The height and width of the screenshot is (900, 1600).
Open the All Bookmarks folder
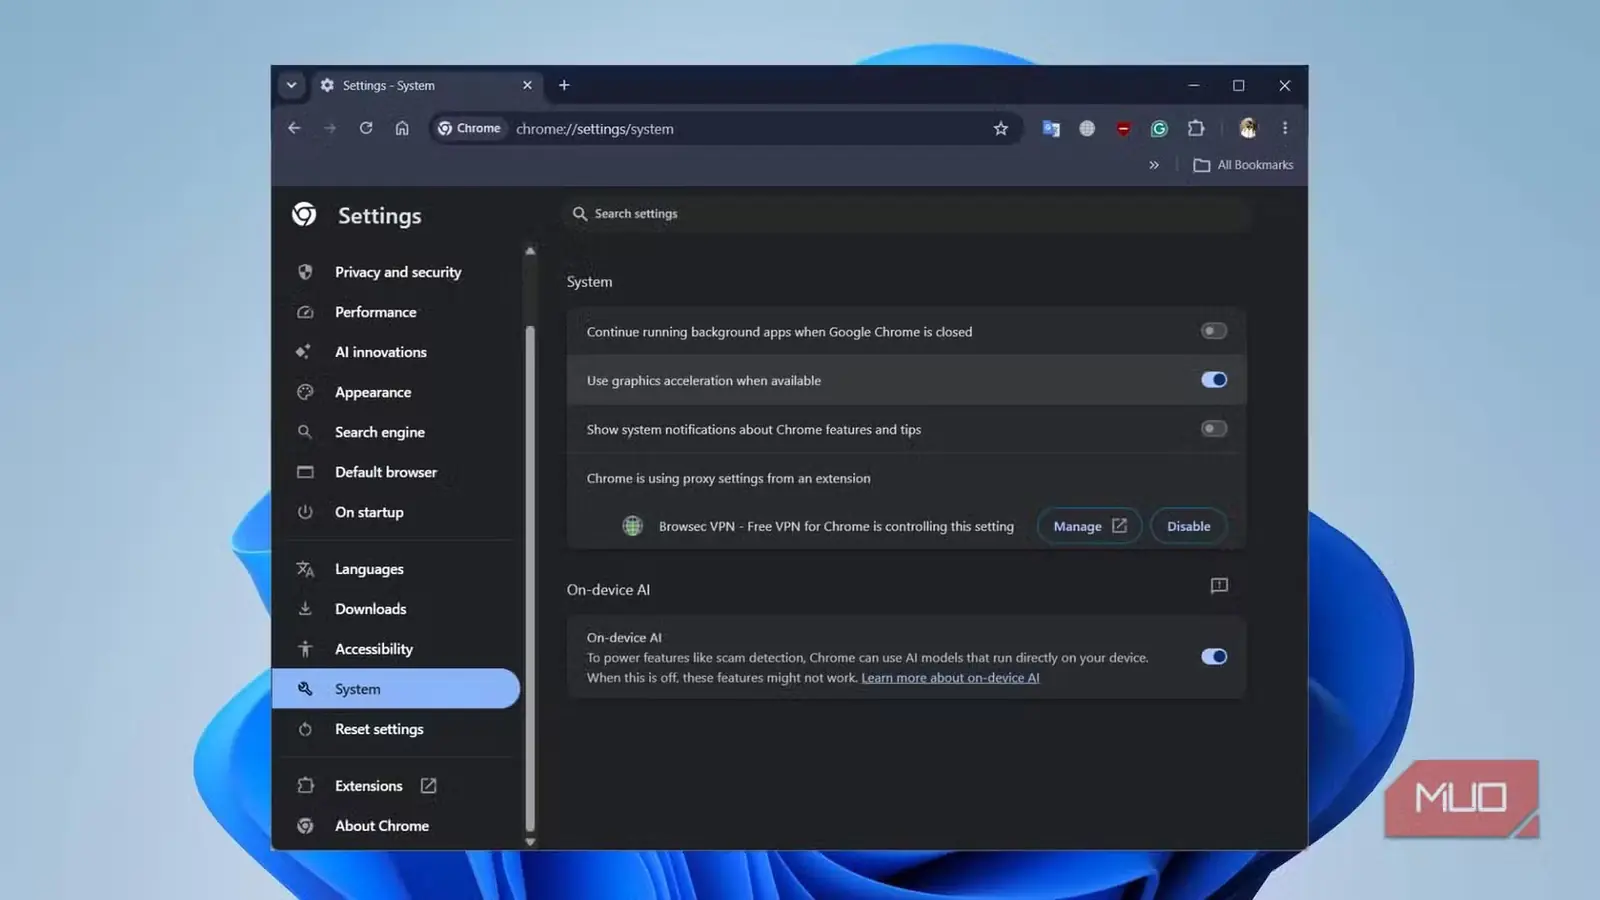tap(1243, 165)
